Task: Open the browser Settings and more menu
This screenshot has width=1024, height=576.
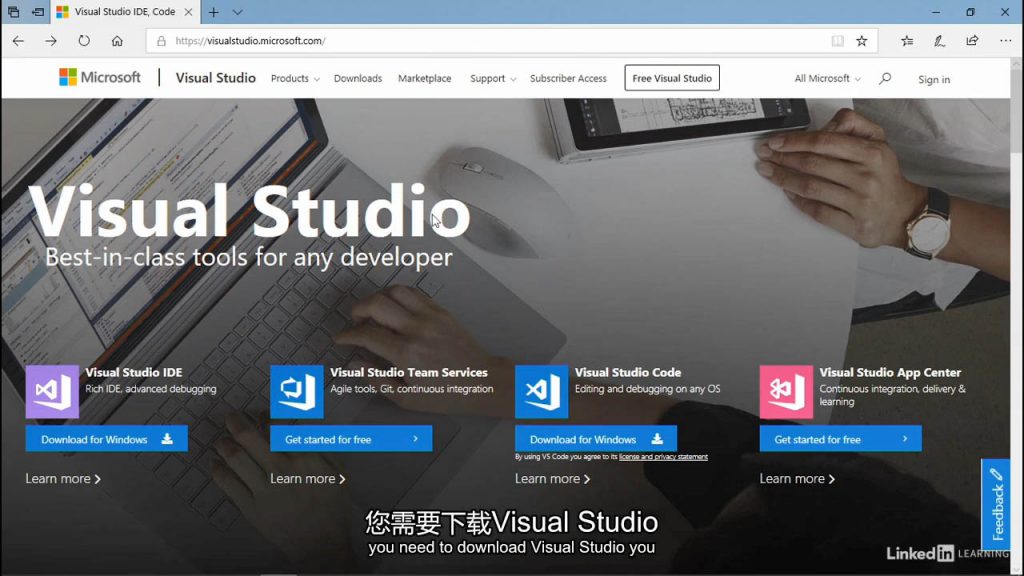Action: (1005, 40)
